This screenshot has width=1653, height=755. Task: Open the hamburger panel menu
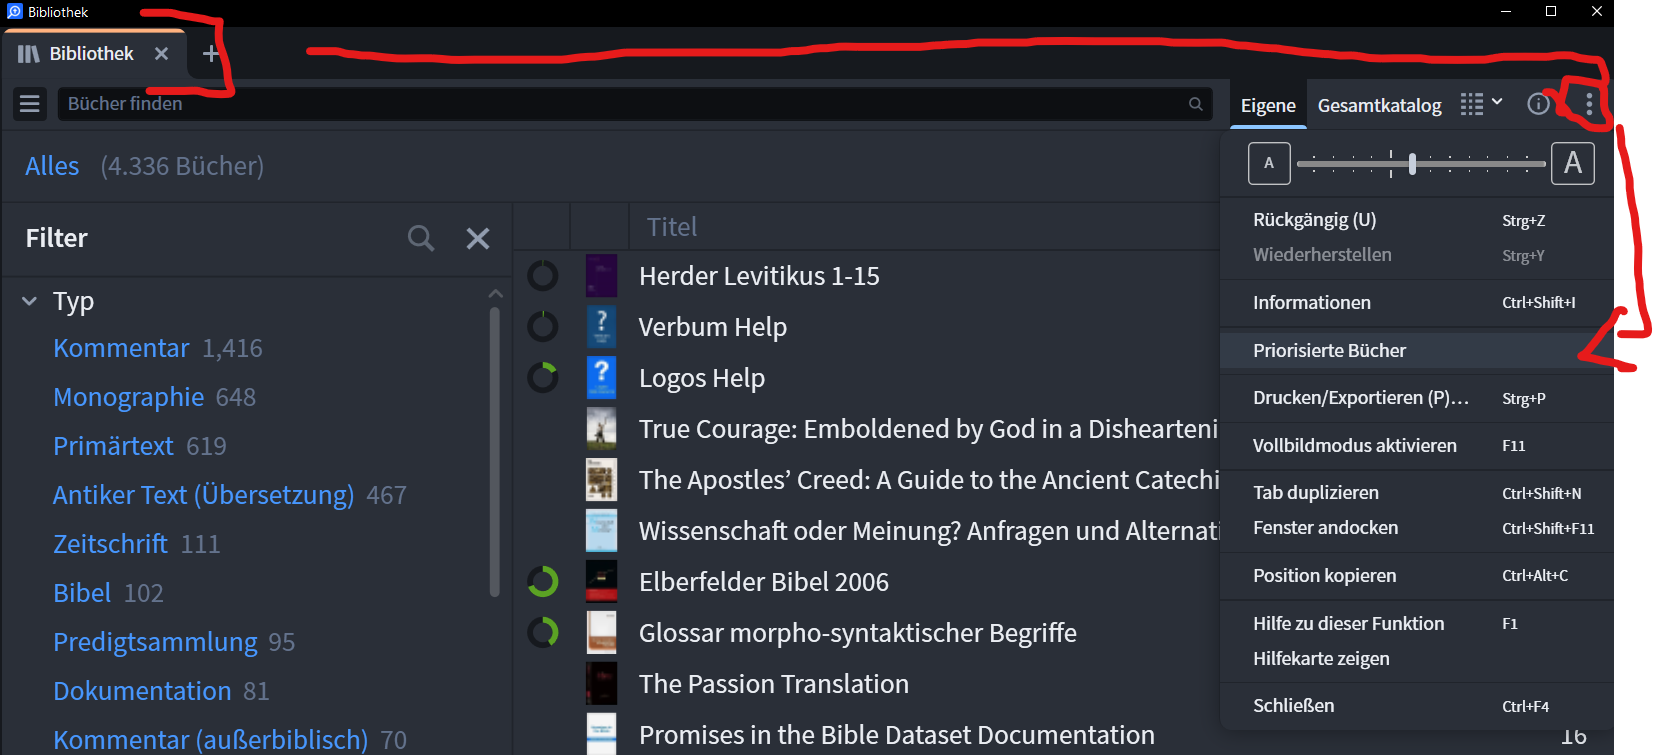tap(30, 104)
